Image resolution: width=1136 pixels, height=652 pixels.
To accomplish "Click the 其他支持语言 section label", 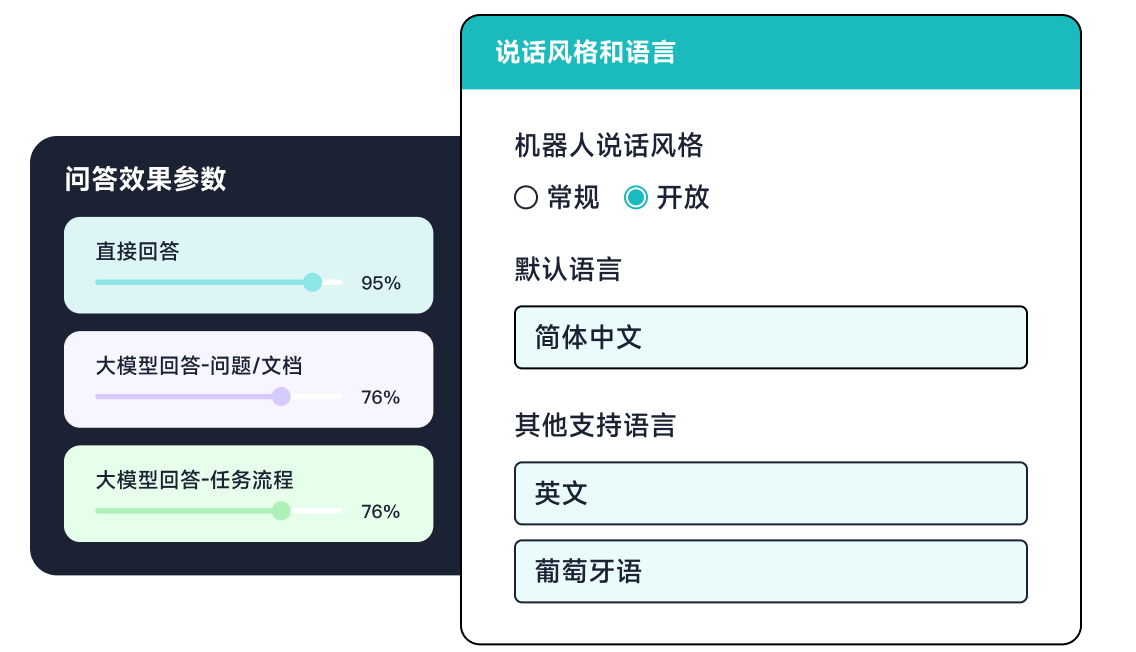I will [x=595, y=426].
